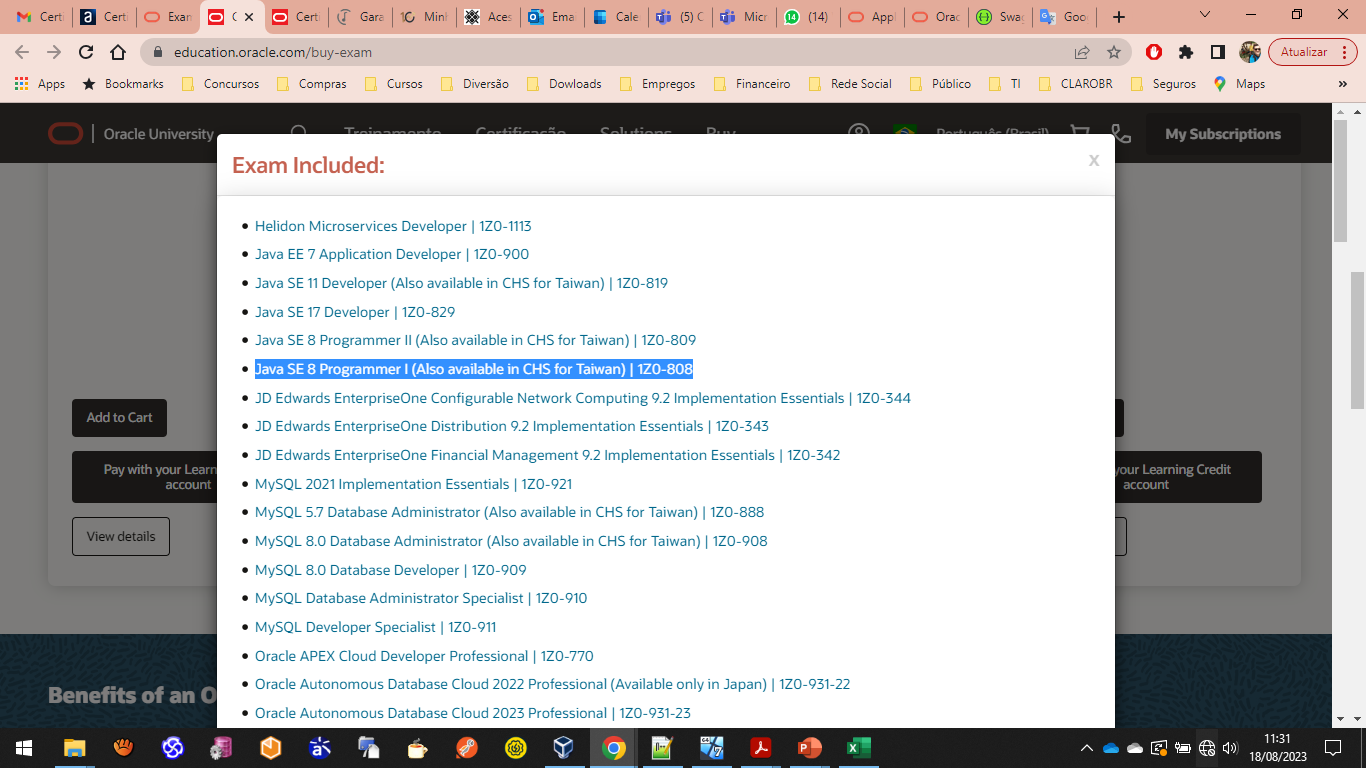Screen dimensions: 1366x768
Task: Select MySQL 8.0 Database Developer 1Z0-909
Action: tap(390, 570)
